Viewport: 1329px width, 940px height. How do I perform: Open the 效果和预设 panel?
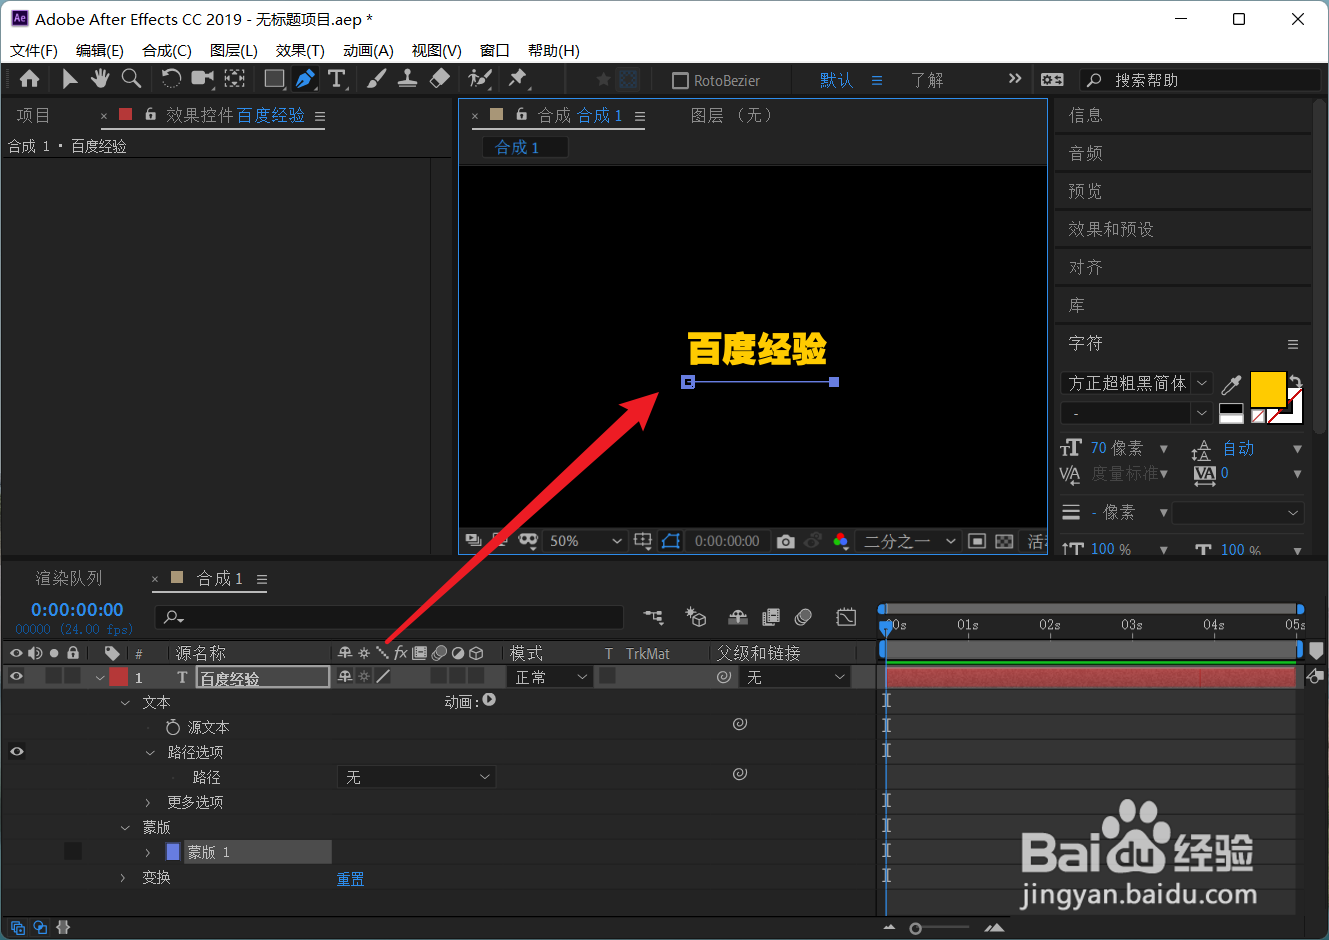click(1111, 229)
